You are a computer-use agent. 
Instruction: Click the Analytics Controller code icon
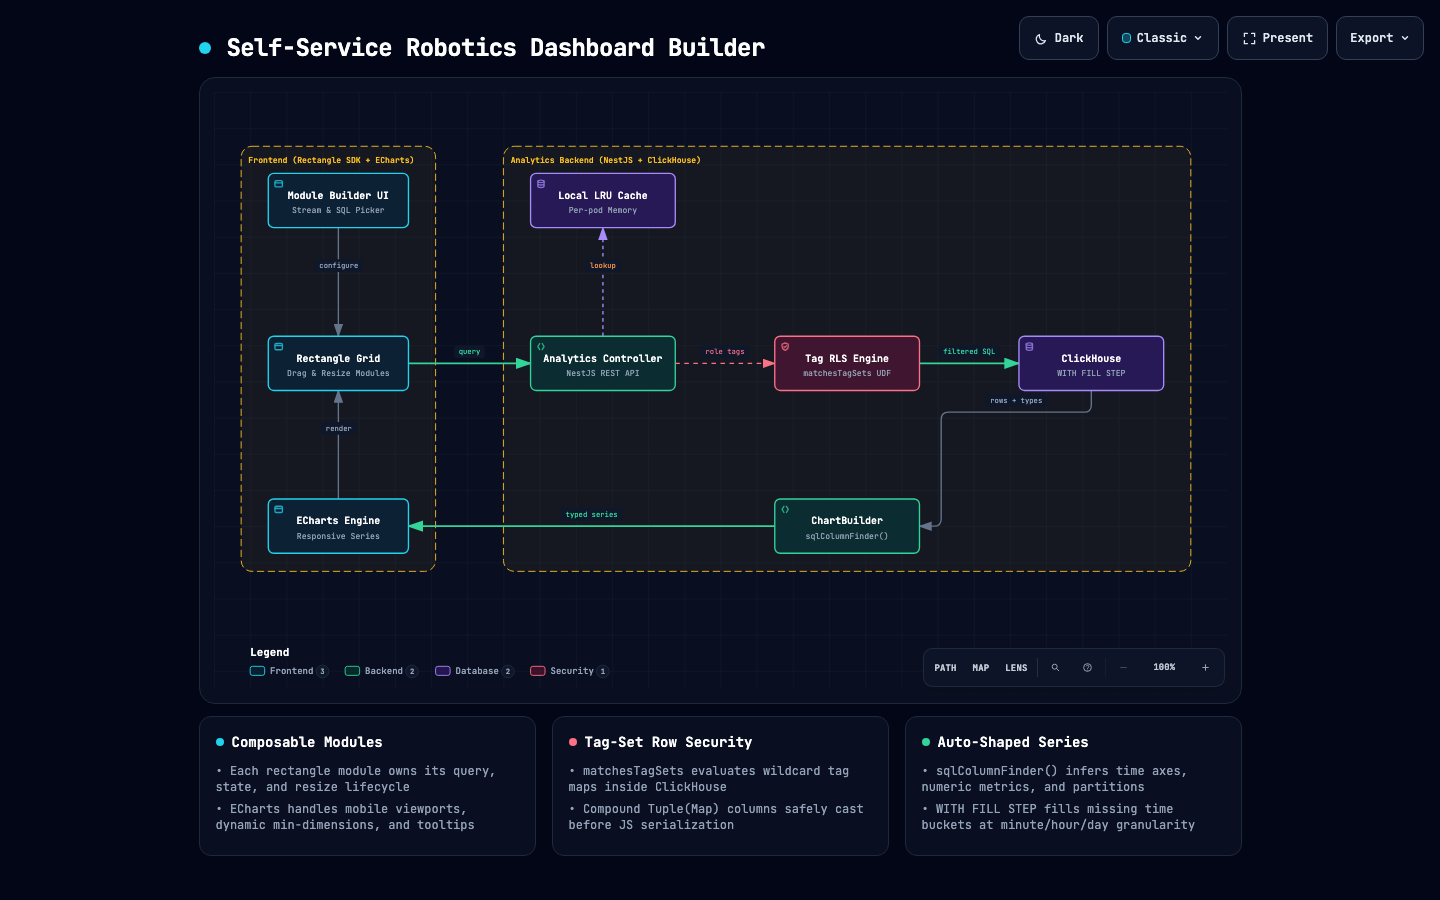(541, 346)
